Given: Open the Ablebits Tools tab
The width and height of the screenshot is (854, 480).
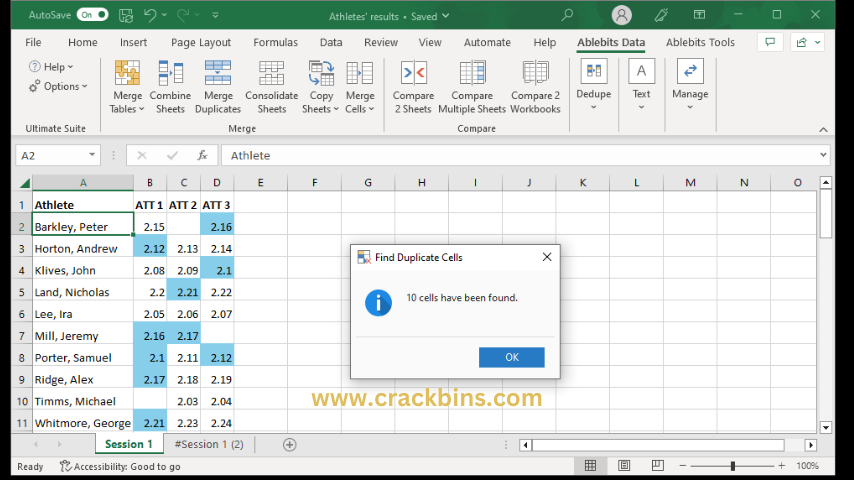Looking at the screenshot, I should [700, 42].
